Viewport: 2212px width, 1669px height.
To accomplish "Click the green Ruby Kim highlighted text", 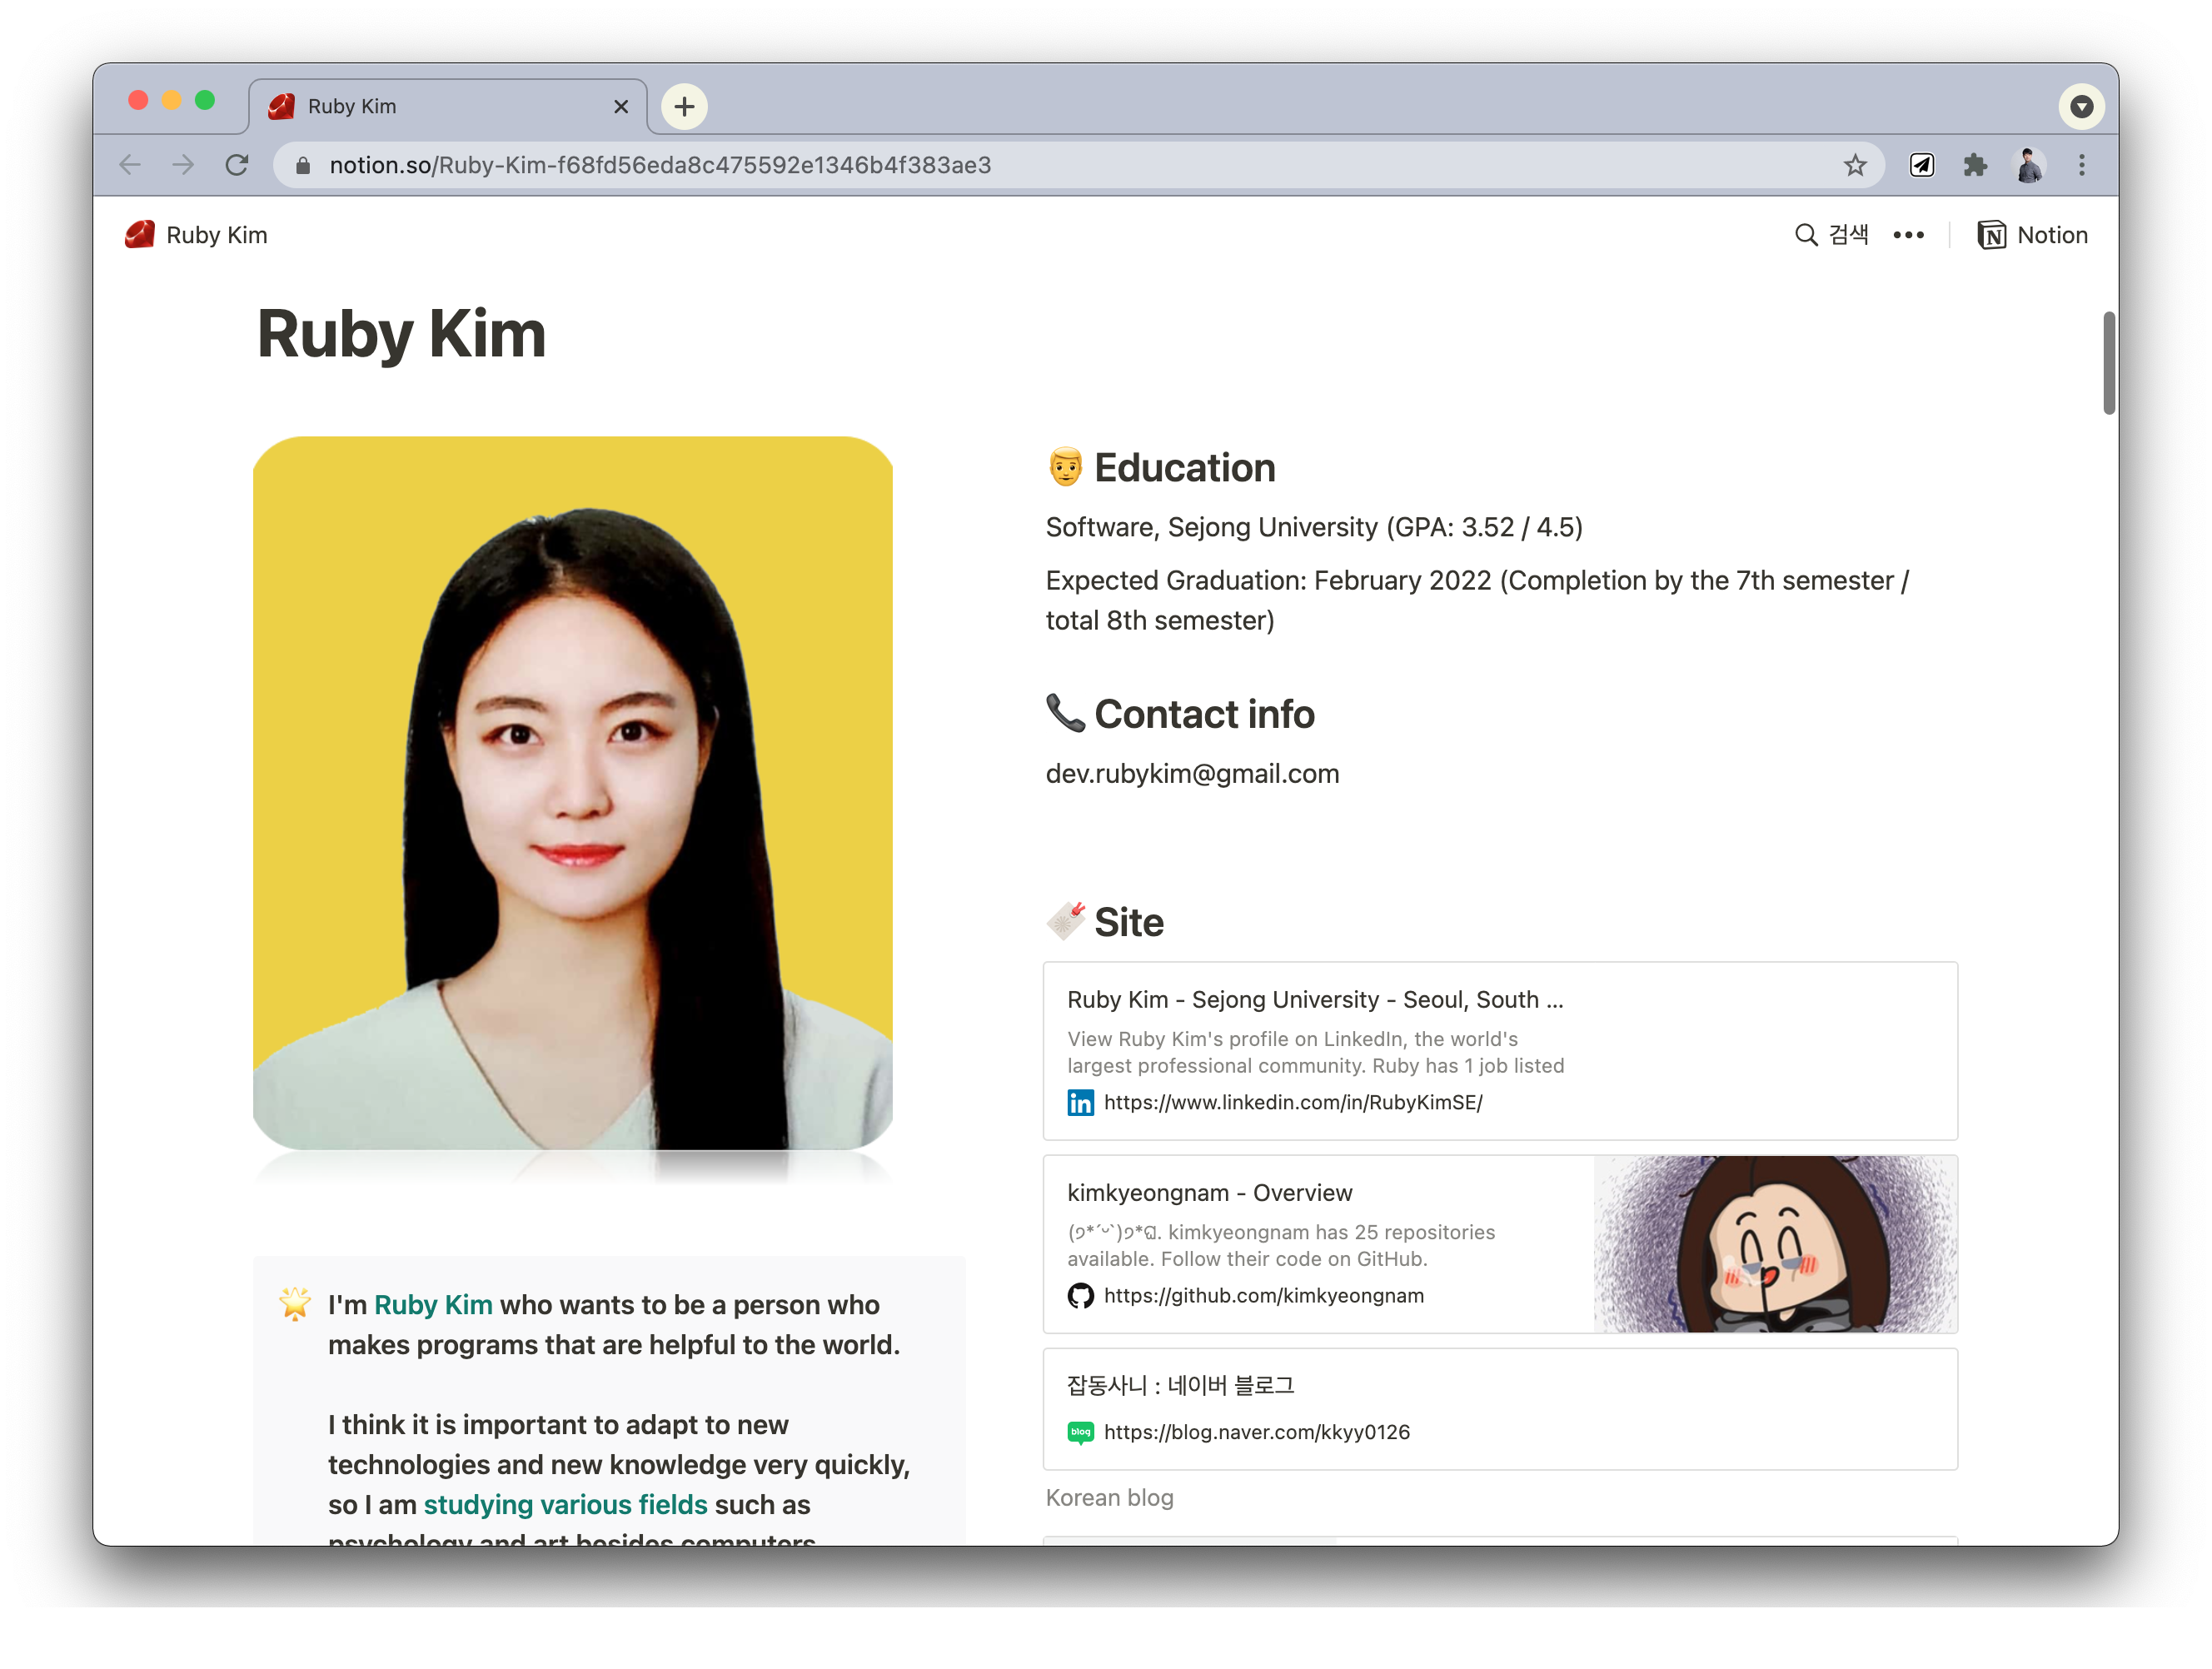I will [433, 1305].
